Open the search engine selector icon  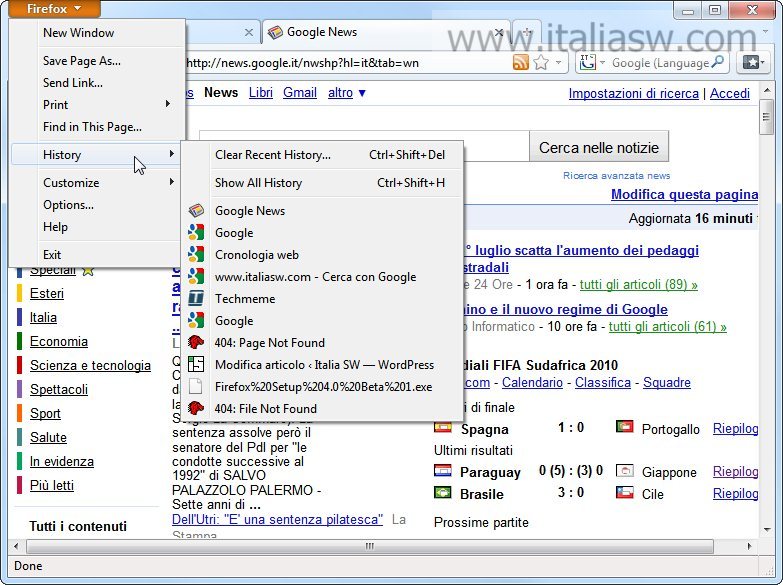click(588, 62)
